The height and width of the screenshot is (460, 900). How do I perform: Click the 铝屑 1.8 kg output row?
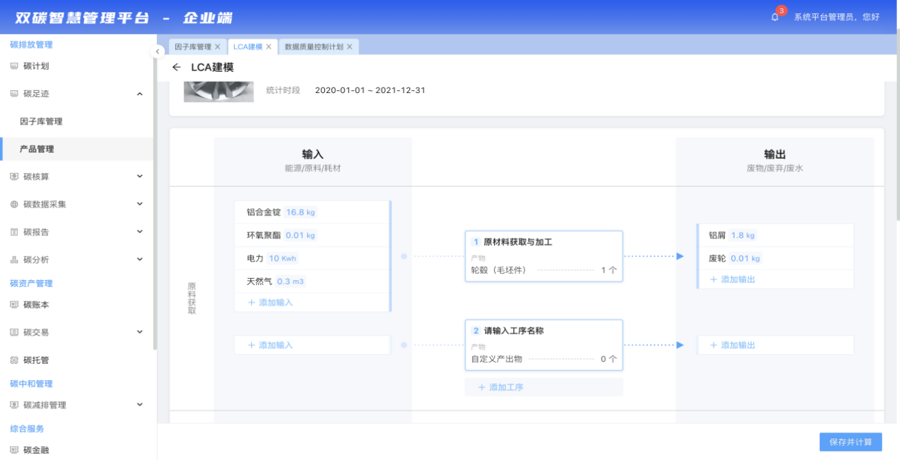[x=776, y=235]
